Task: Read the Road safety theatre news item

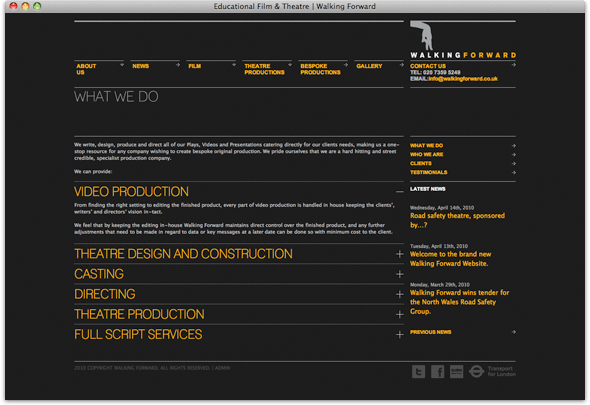Action: coord(457,220)
